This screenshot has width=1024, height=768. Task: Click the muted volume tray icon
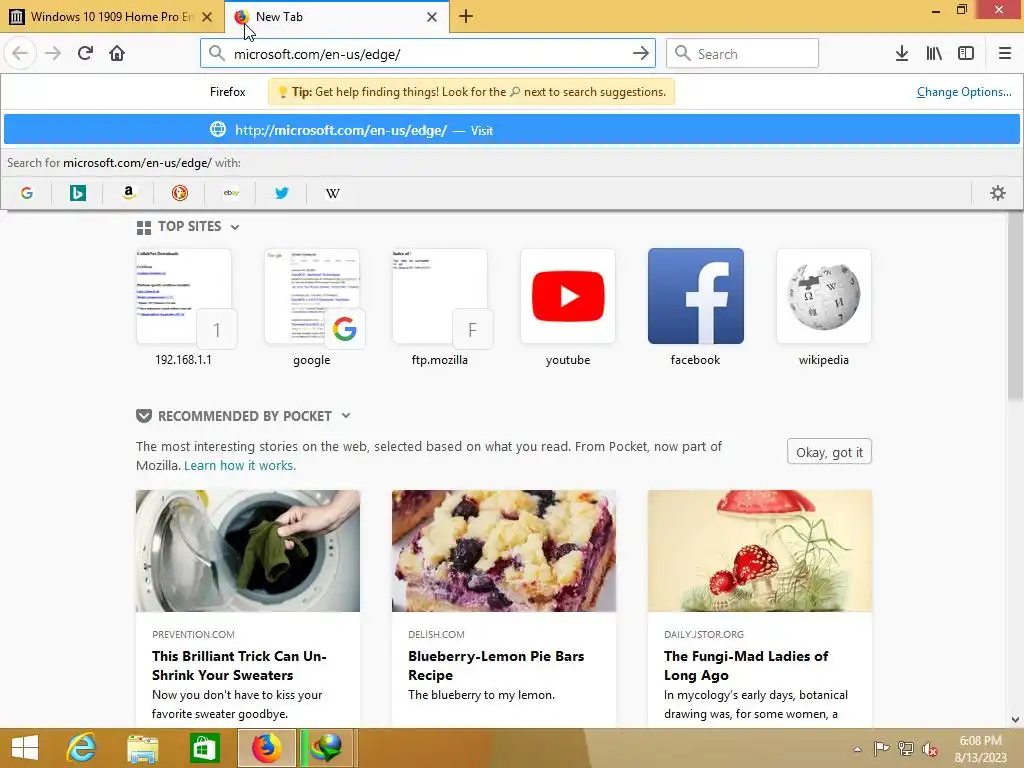929,749
